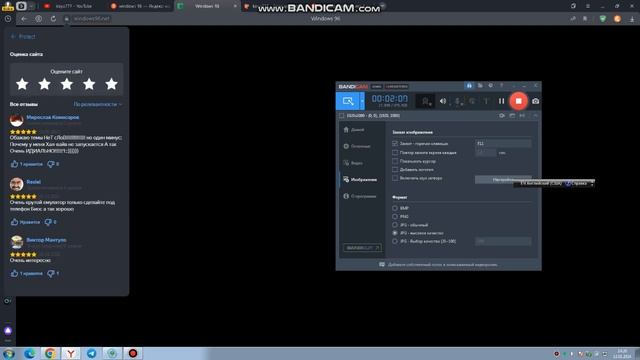
Task: Click the F11 hotkey input field
Action: [503, 144]
